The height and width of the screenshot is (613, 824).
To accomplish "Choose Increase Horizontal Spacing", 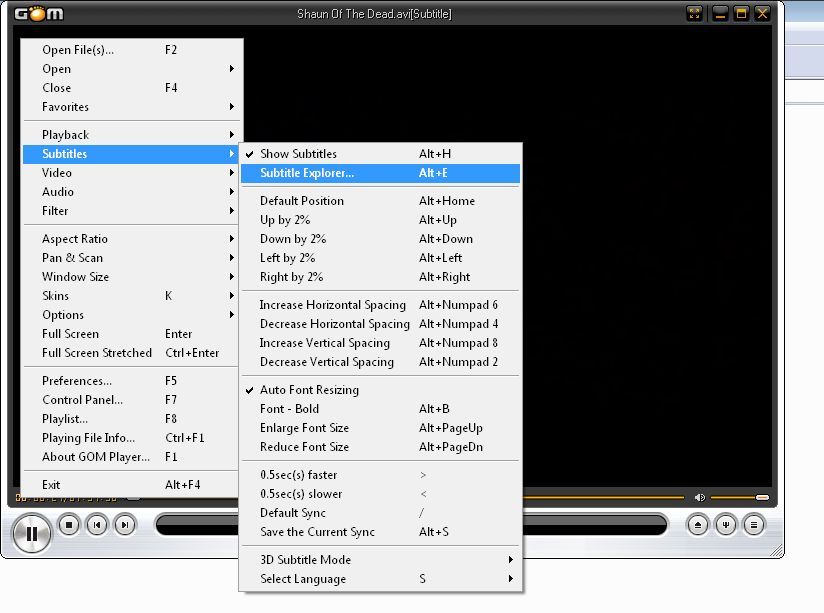I will pyautogui.click(x=380, y=305).
